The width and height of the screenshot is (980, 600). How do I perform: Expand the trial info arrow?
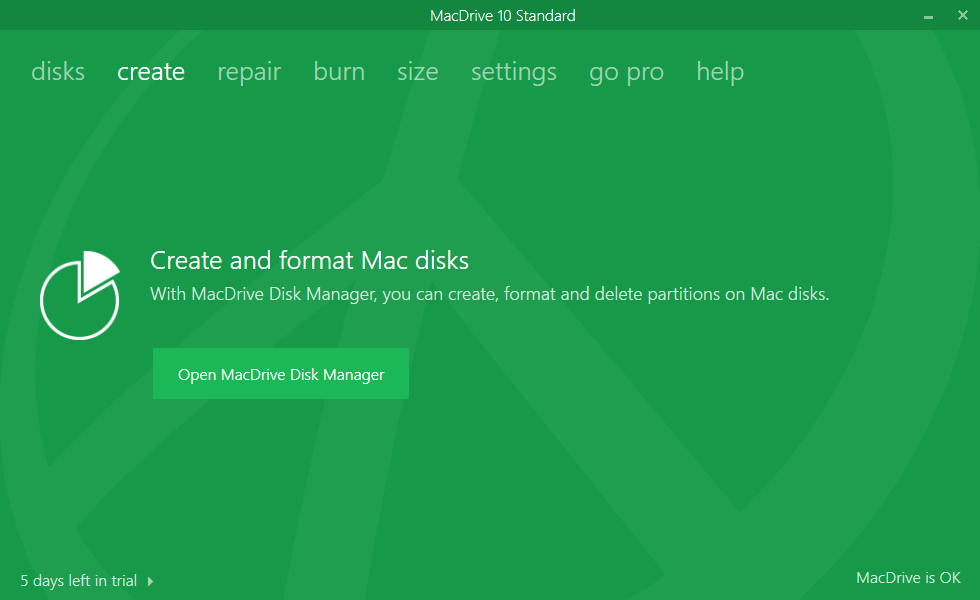pyautogui.click(x=151, y=581)
